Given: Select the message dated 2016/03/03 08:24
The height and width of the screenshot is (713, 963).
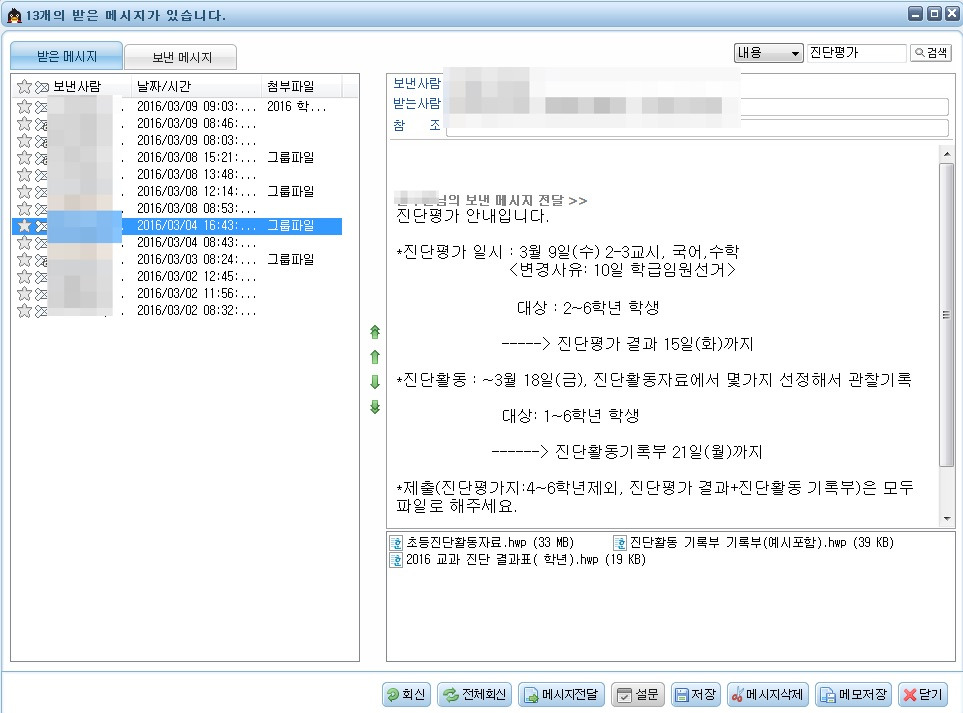Looking at the screenshot, I should tap(177, 260).
